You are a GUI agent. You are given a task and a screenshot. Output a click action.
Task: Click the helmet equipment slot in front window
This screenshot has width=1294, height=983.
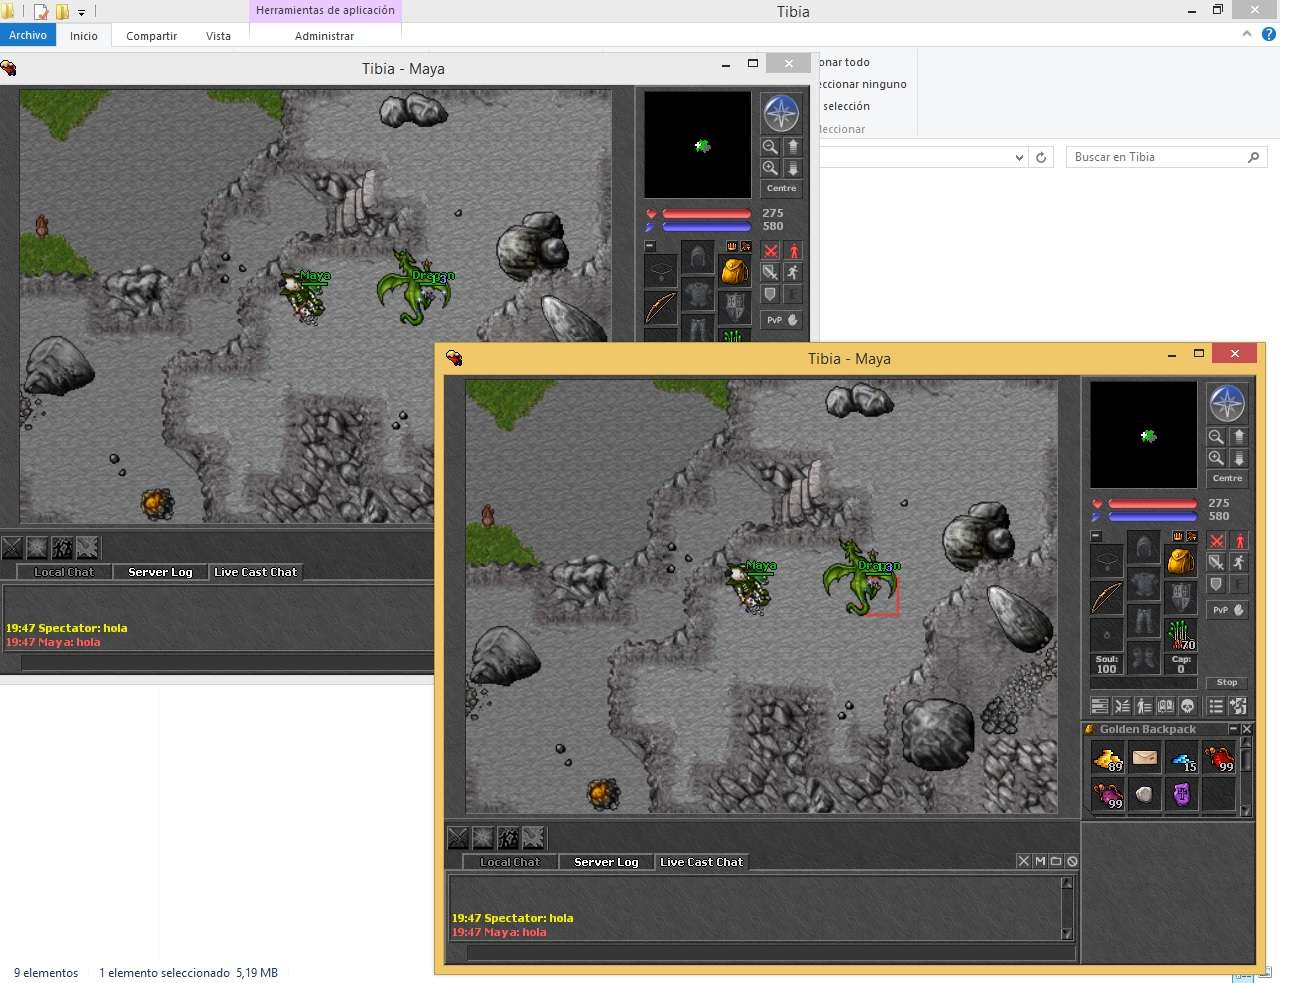point(1144,548)
